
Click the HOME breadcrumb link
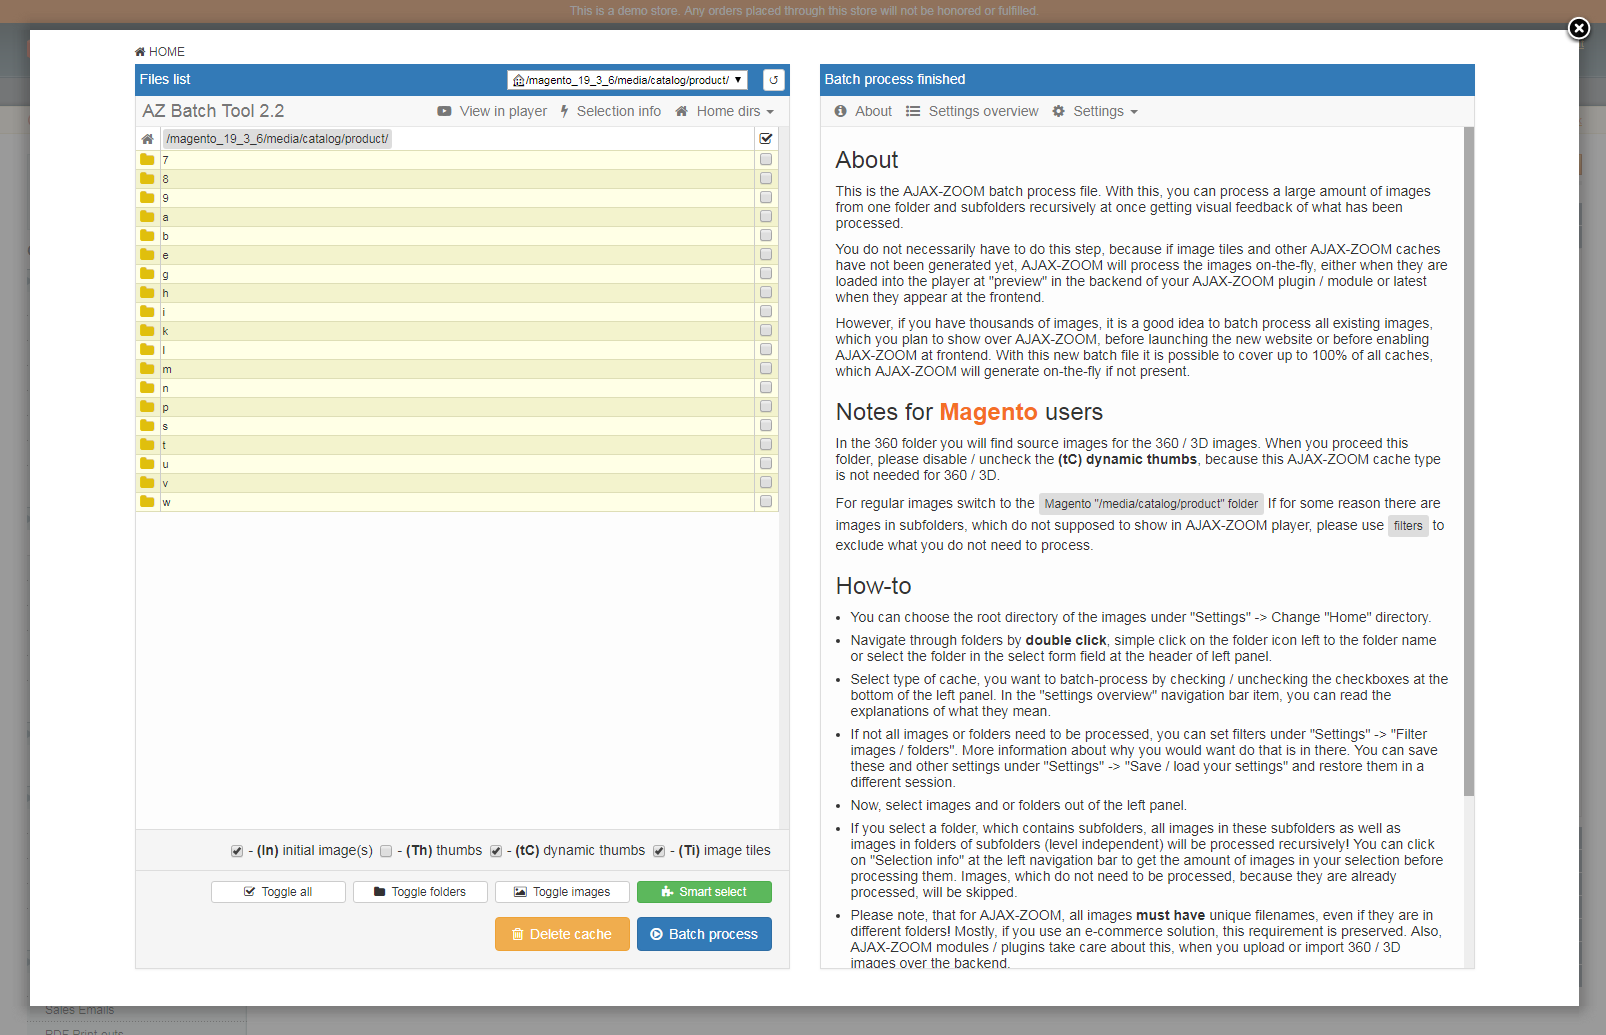(x=160, y=52)
